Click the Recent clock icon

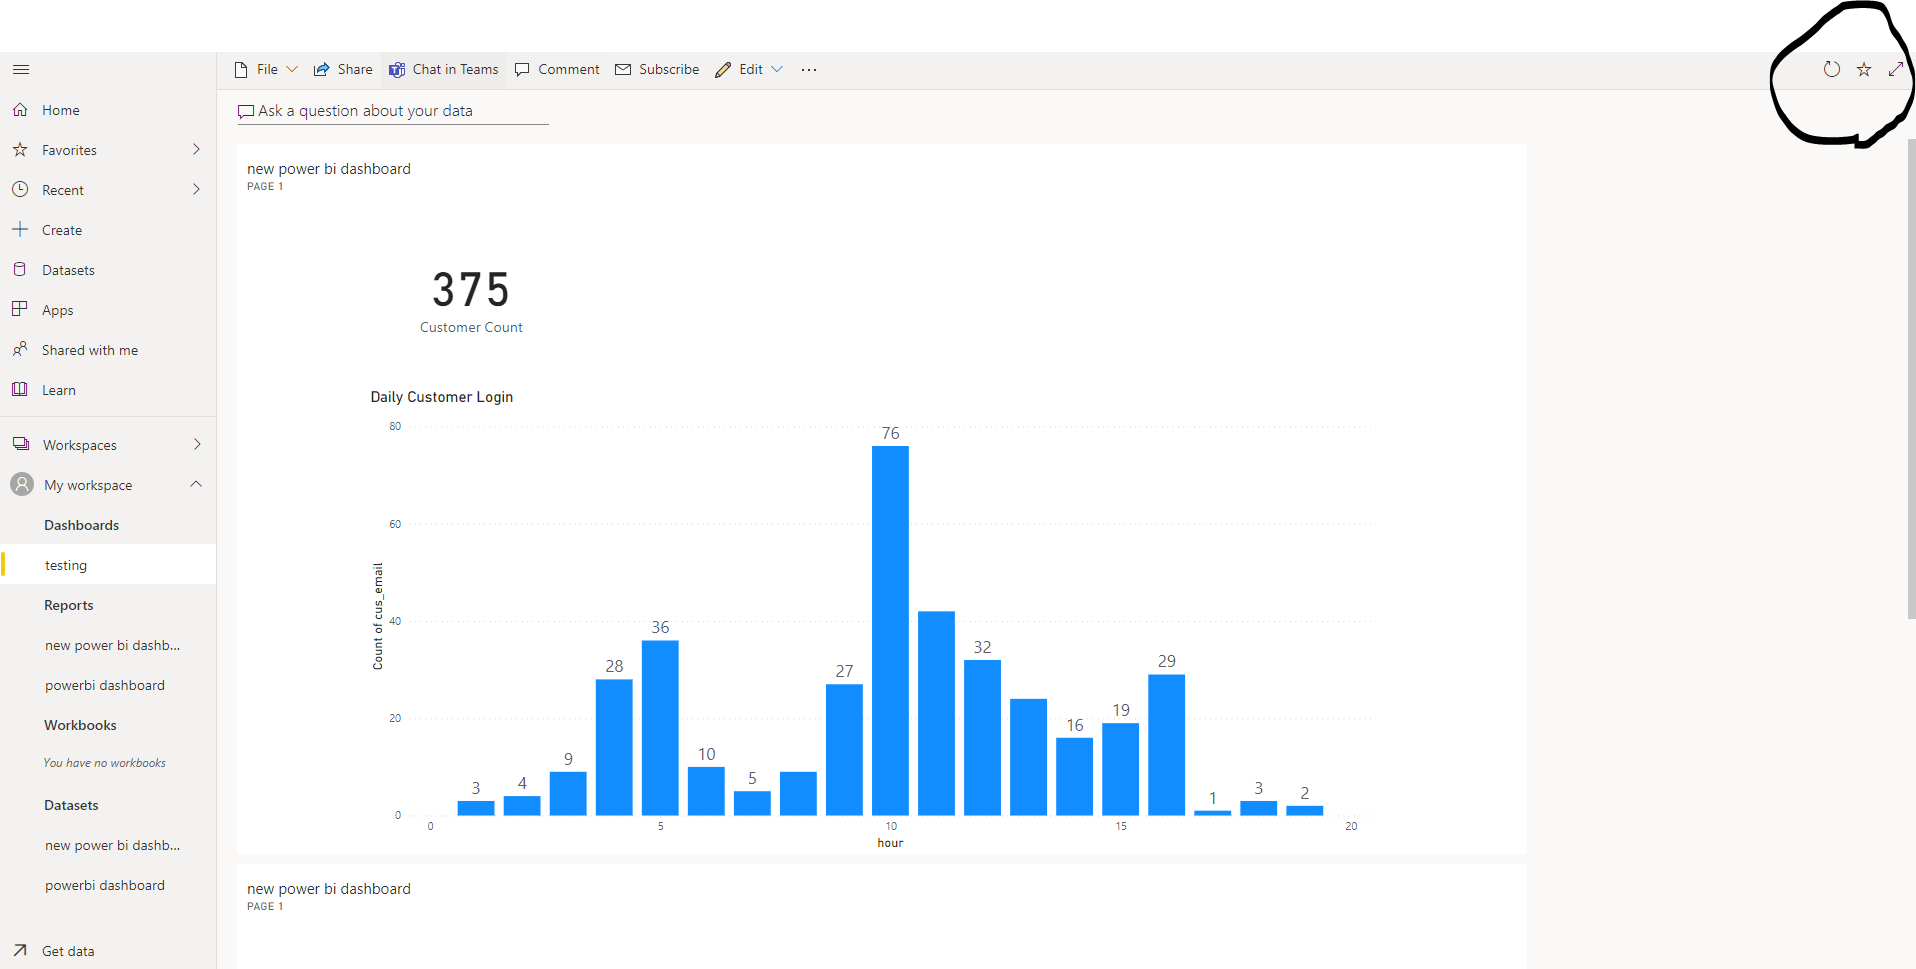pos(20,189)
